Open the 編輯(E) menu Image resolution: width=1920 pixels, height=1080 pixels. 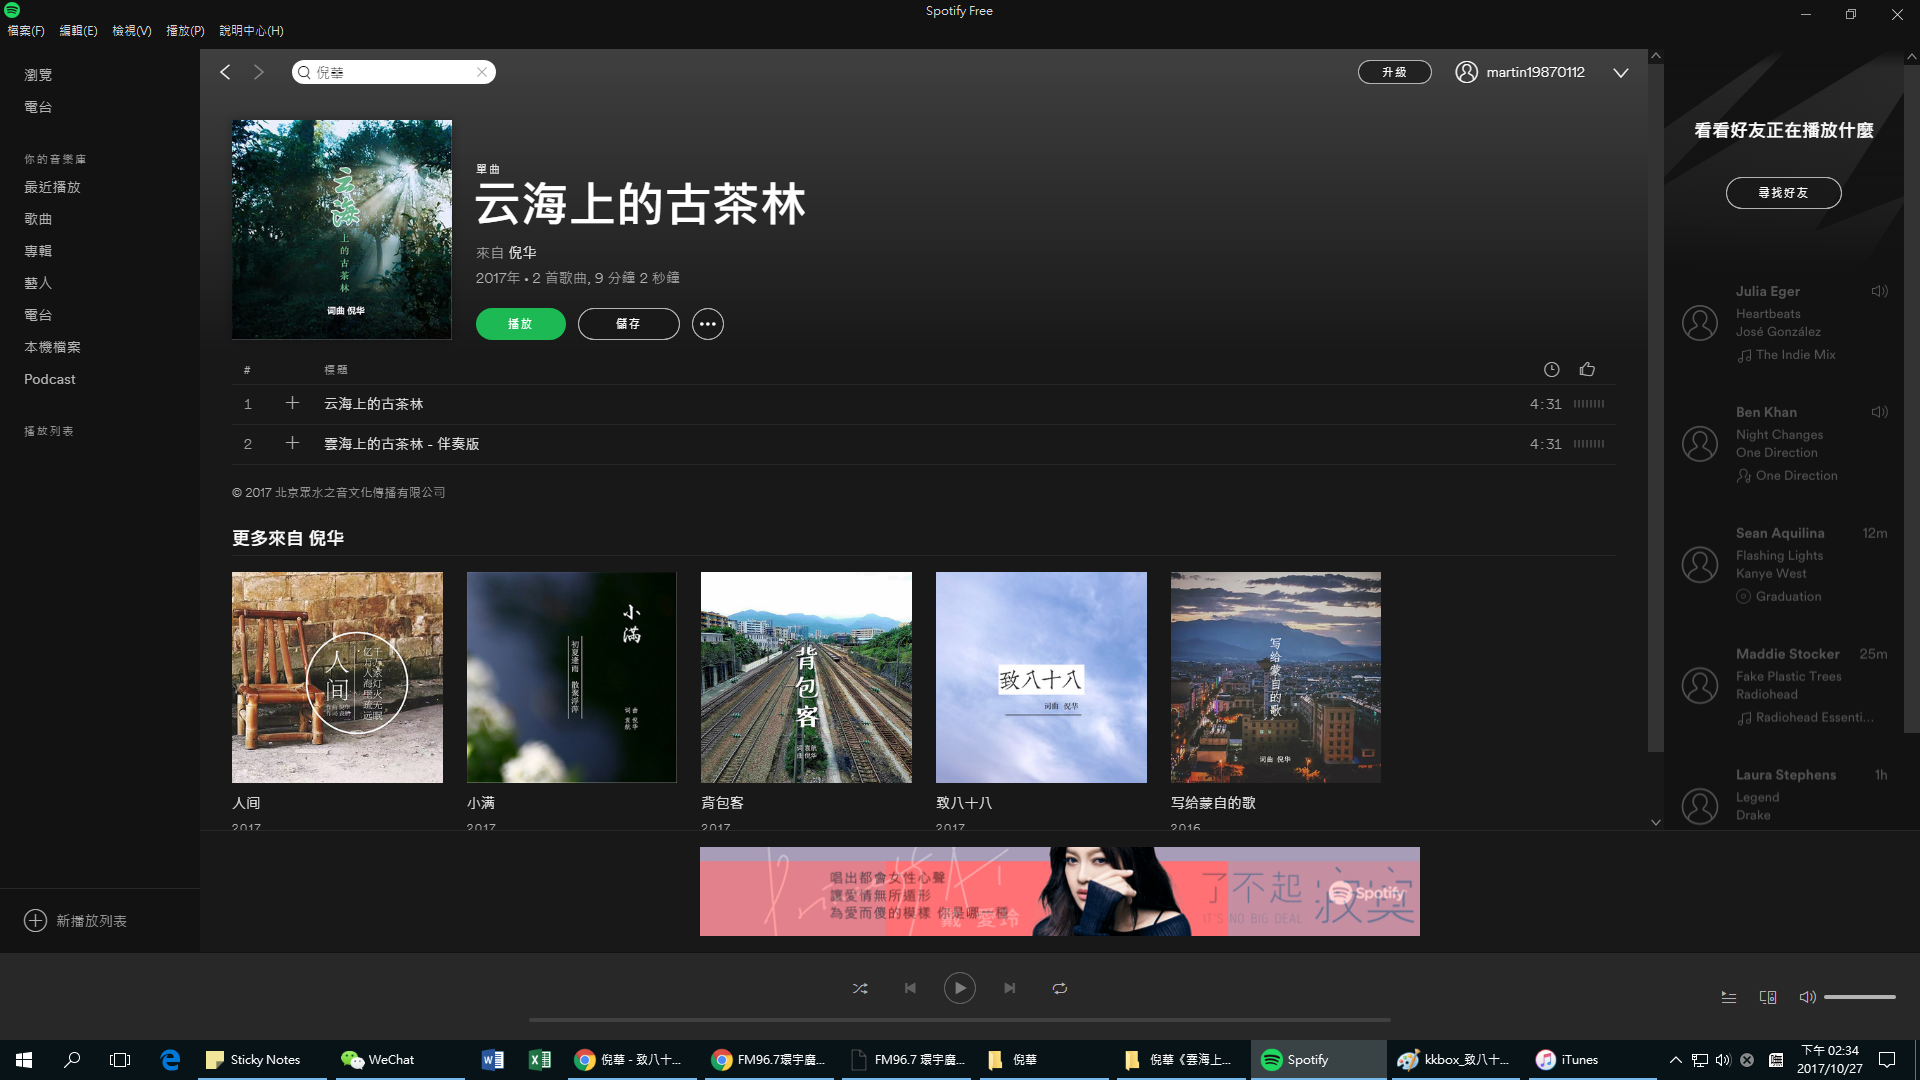tap(78, 31)
